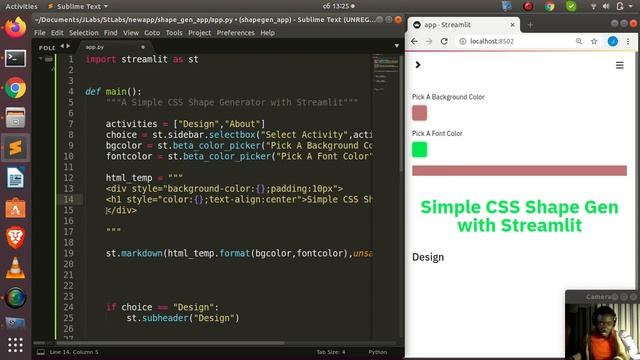Open the Project menu
Viewport: 640px width, 360px height.
tap(200, 33)
